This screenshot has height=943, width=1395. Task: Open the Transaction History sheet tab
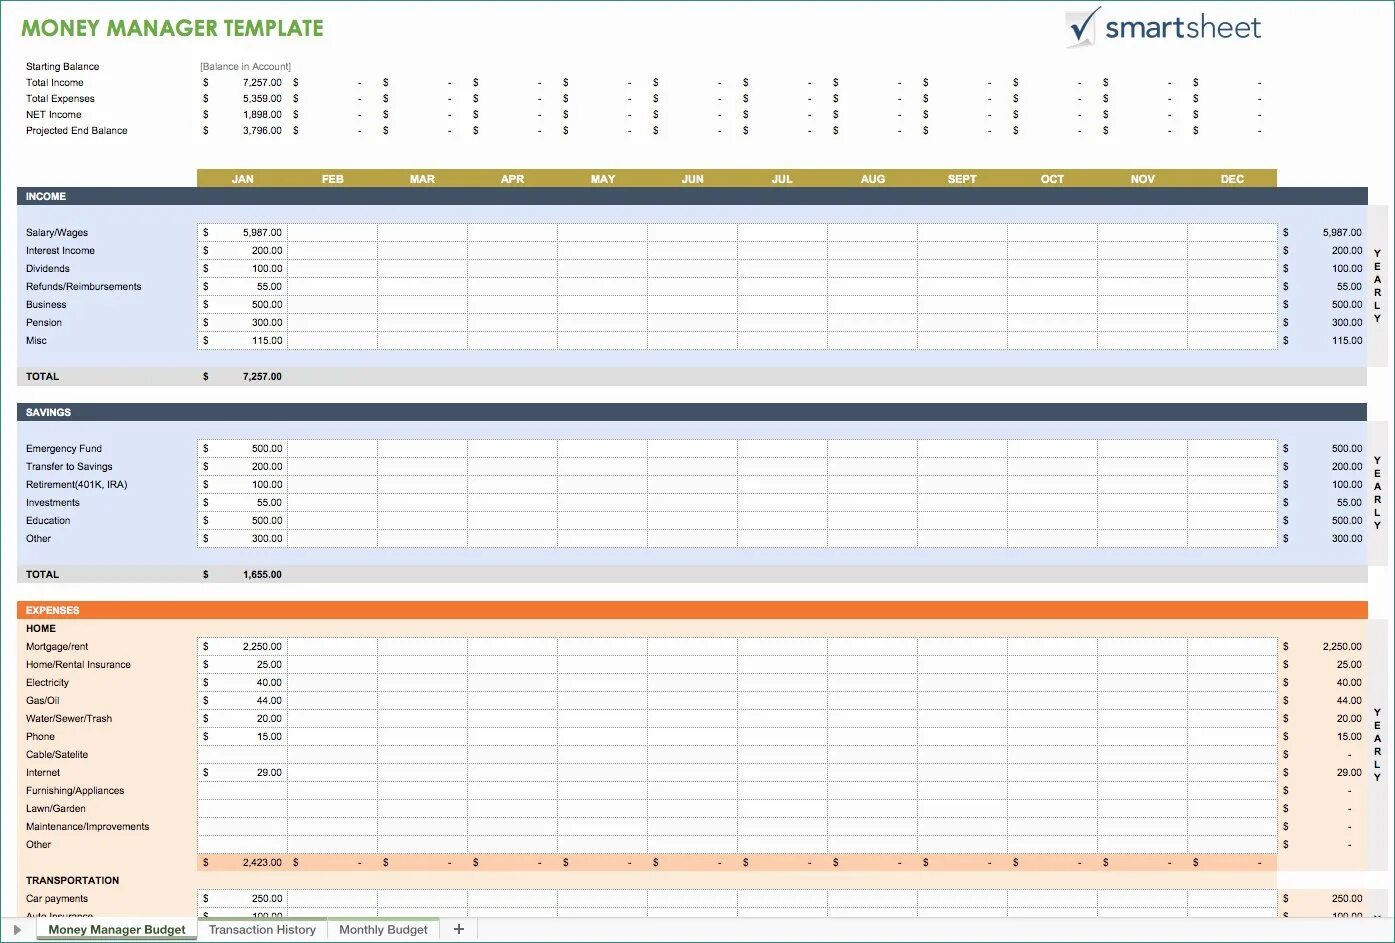(x=262, y=930)
